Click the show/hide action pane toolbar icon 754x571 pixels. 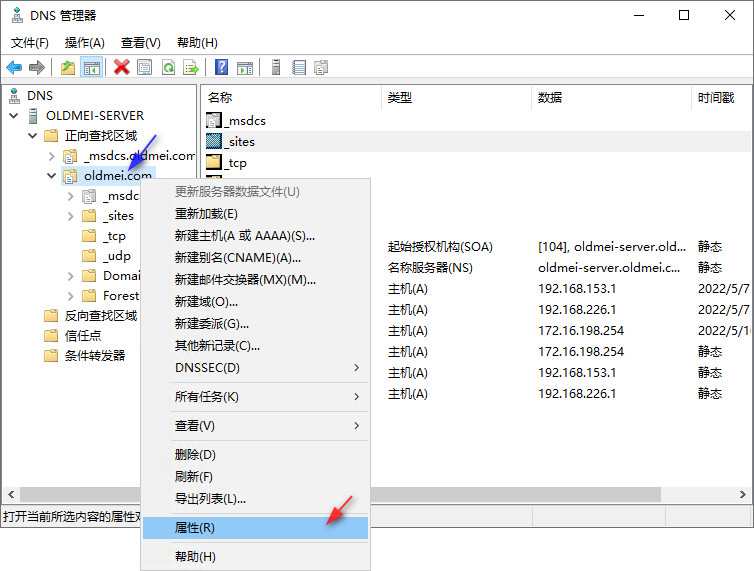pyautogui.click(x=245, y=68)
